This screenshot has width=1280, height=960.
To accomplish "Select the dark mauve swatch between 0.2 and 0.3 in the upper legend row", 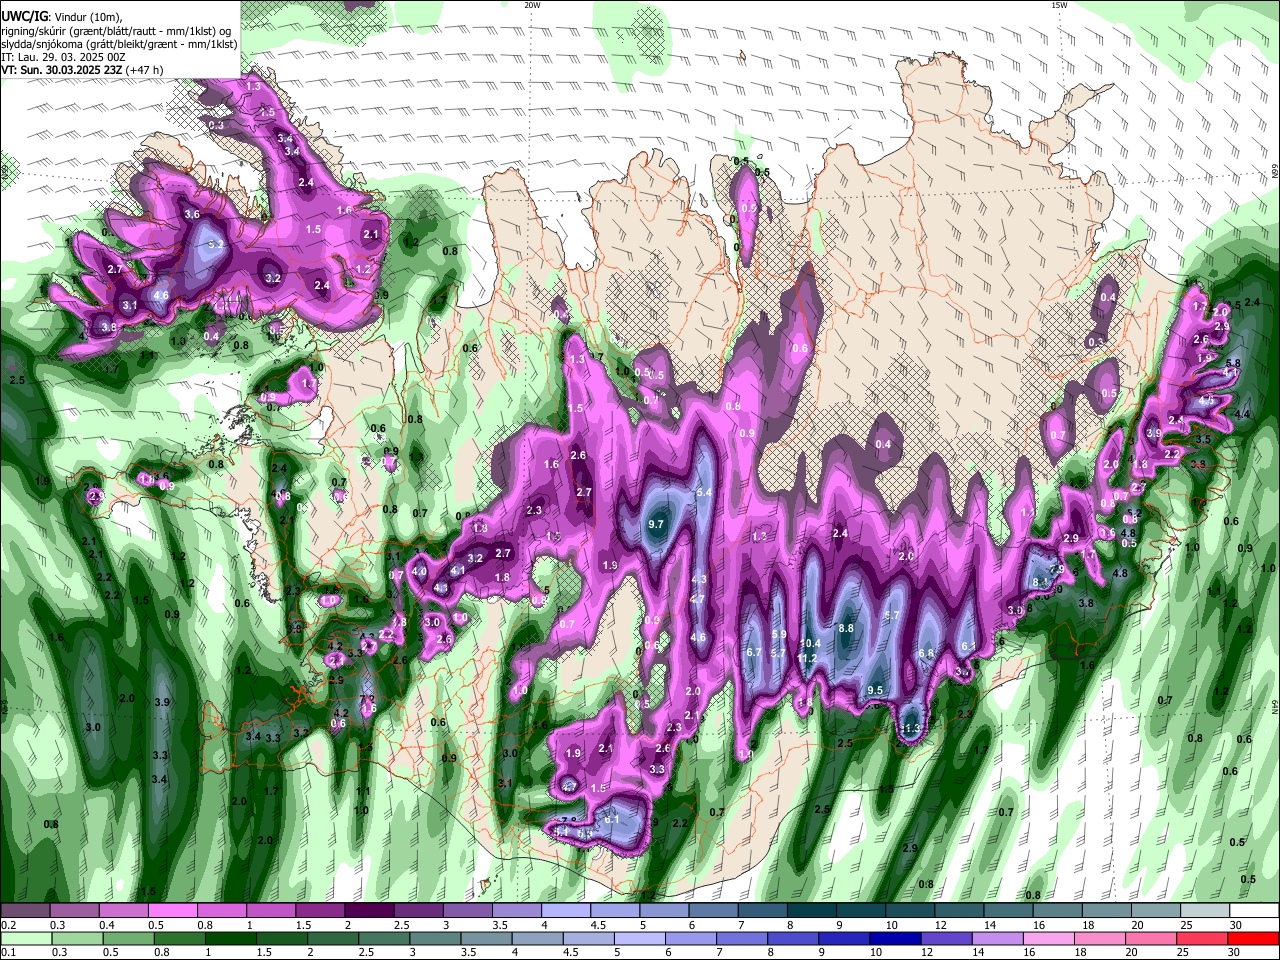I will (25, 910).
